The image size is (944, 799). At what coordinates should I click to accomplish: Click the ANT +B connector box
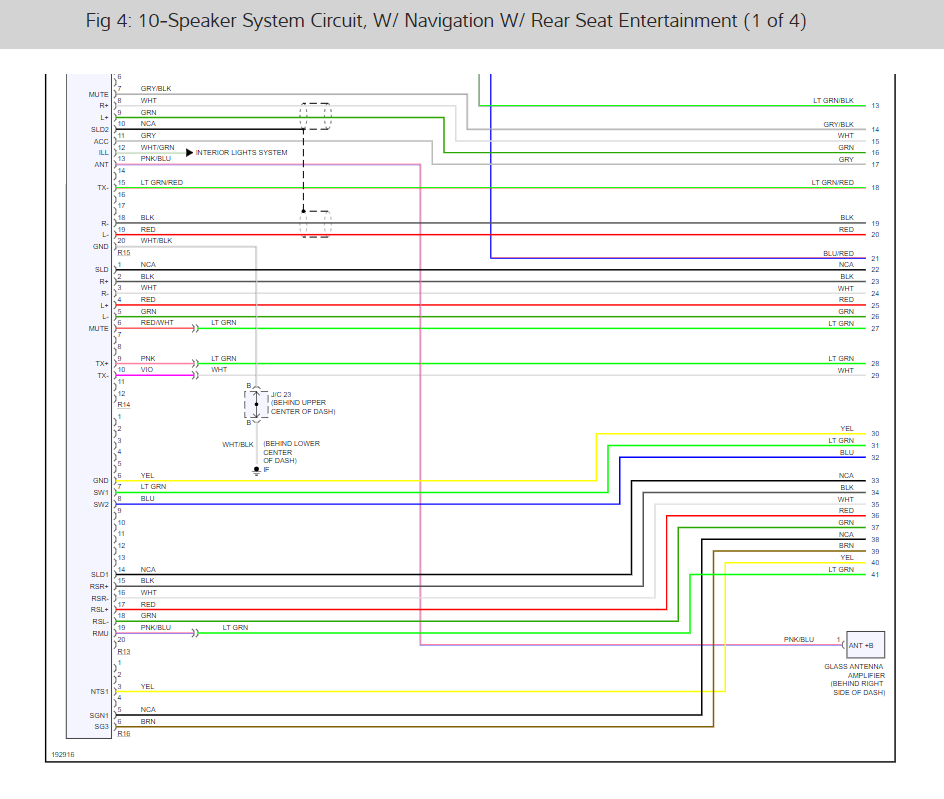point(865,645)
